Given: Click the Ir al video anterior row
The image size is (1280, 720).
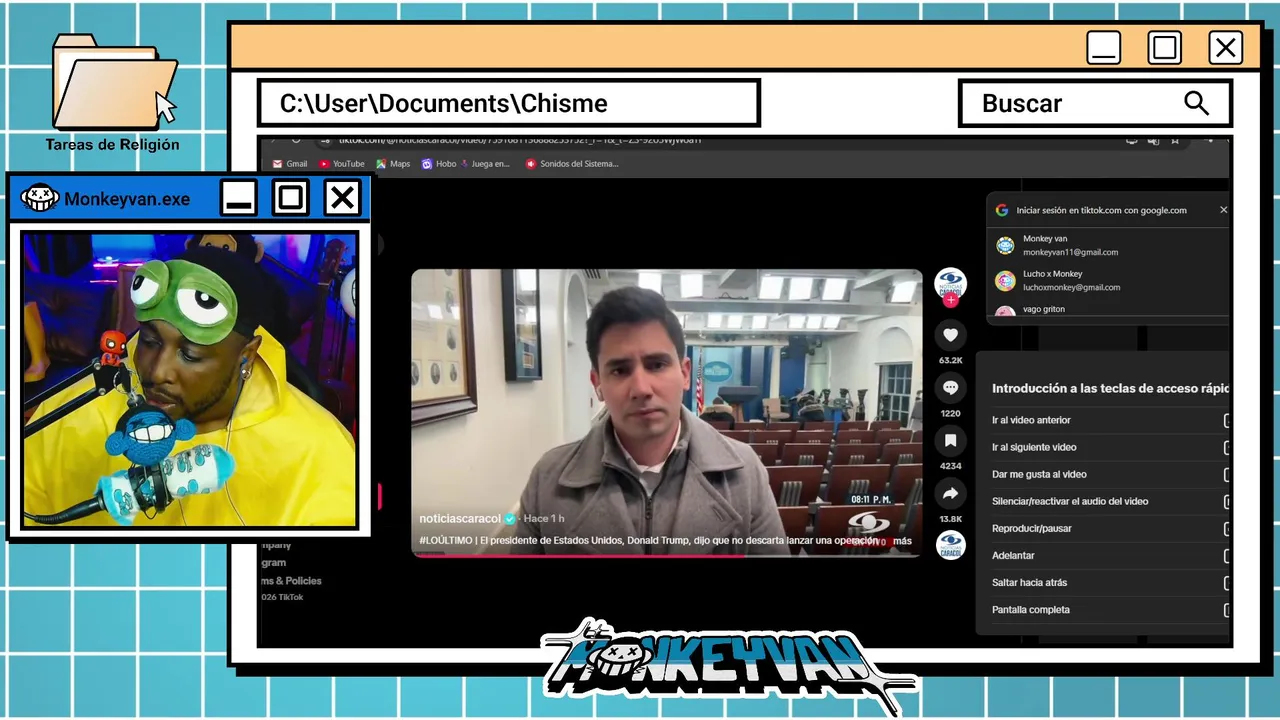Looking at the screenshot, I should tap(1110, 420).
